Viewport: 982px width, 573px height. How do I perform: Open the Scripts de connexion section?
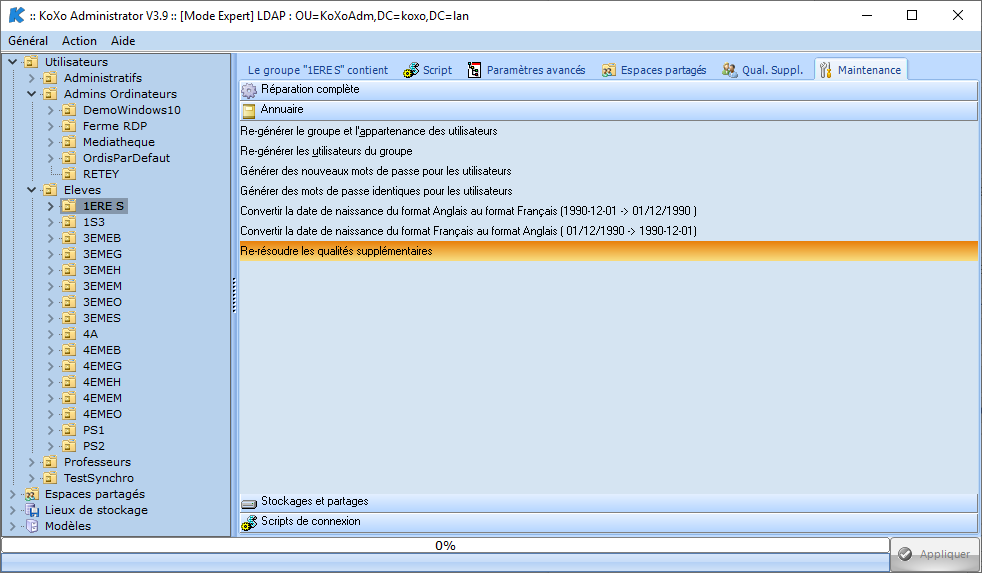tap(608, 522)
